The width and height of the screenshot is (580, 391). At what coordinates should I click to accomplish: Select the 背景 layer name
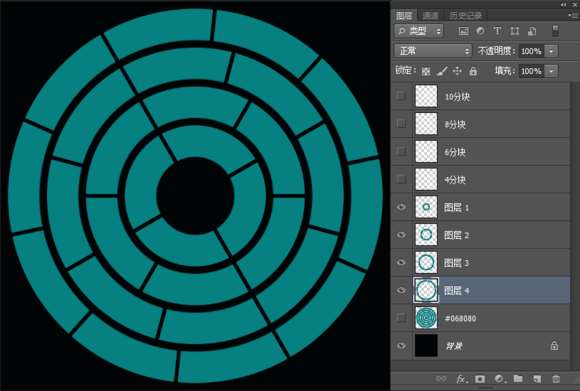(x=453, y=346)
